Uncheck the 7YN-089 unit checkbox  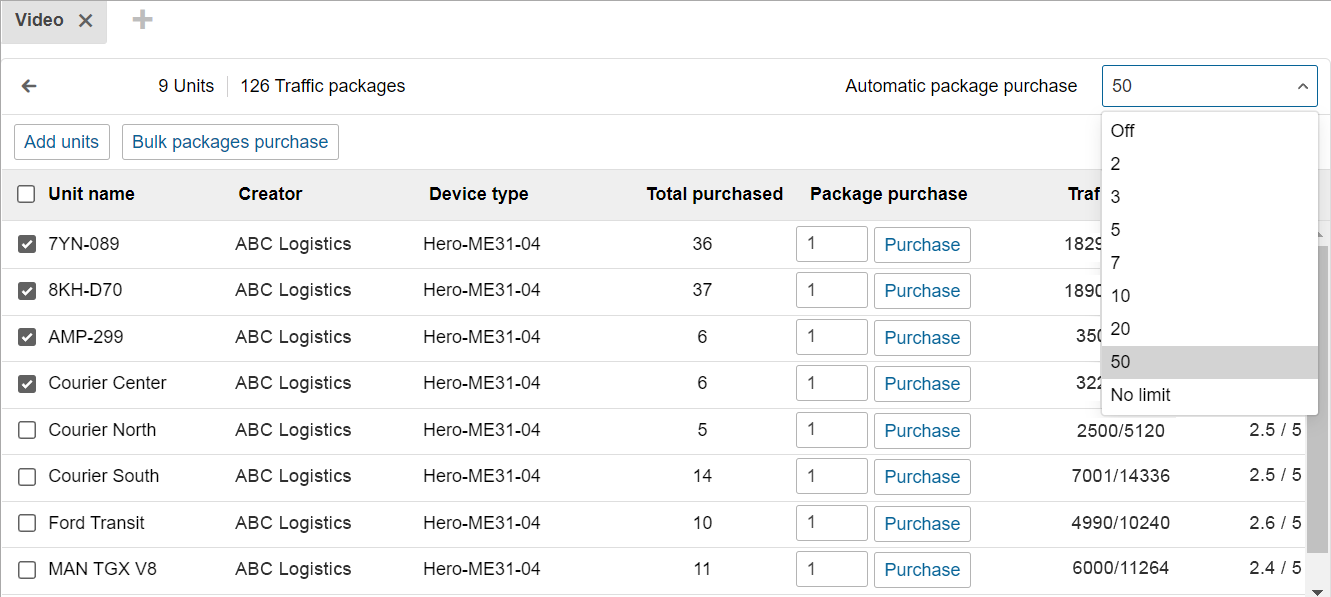coord(26,244)
